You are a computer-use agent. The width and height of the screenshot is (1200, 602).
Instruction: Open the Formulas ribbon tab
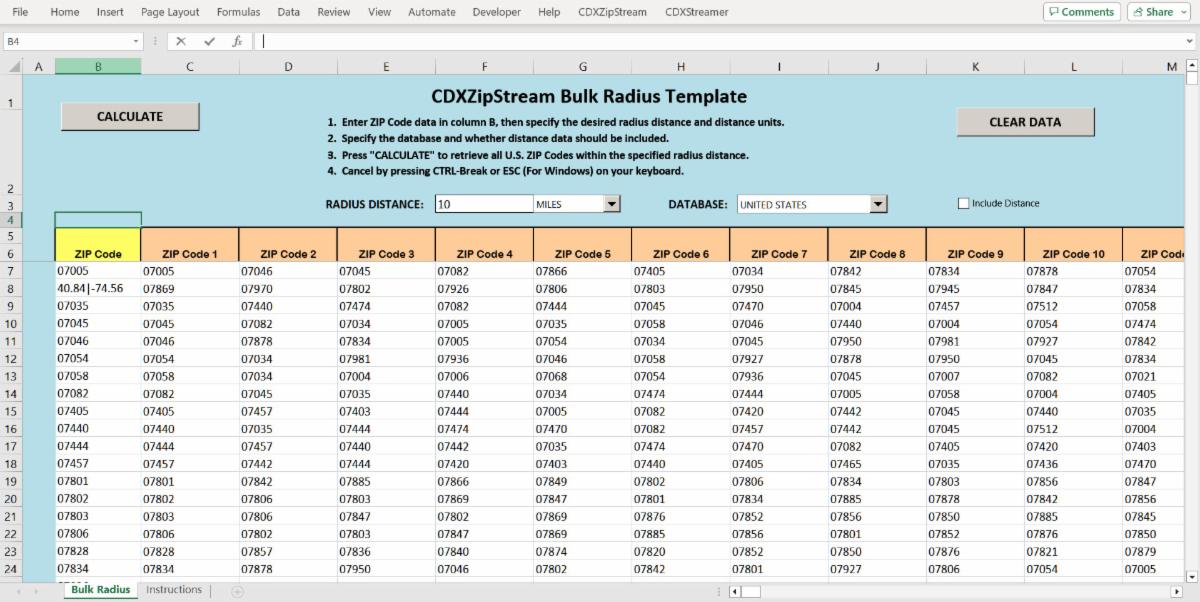click(x=238, y=12)
